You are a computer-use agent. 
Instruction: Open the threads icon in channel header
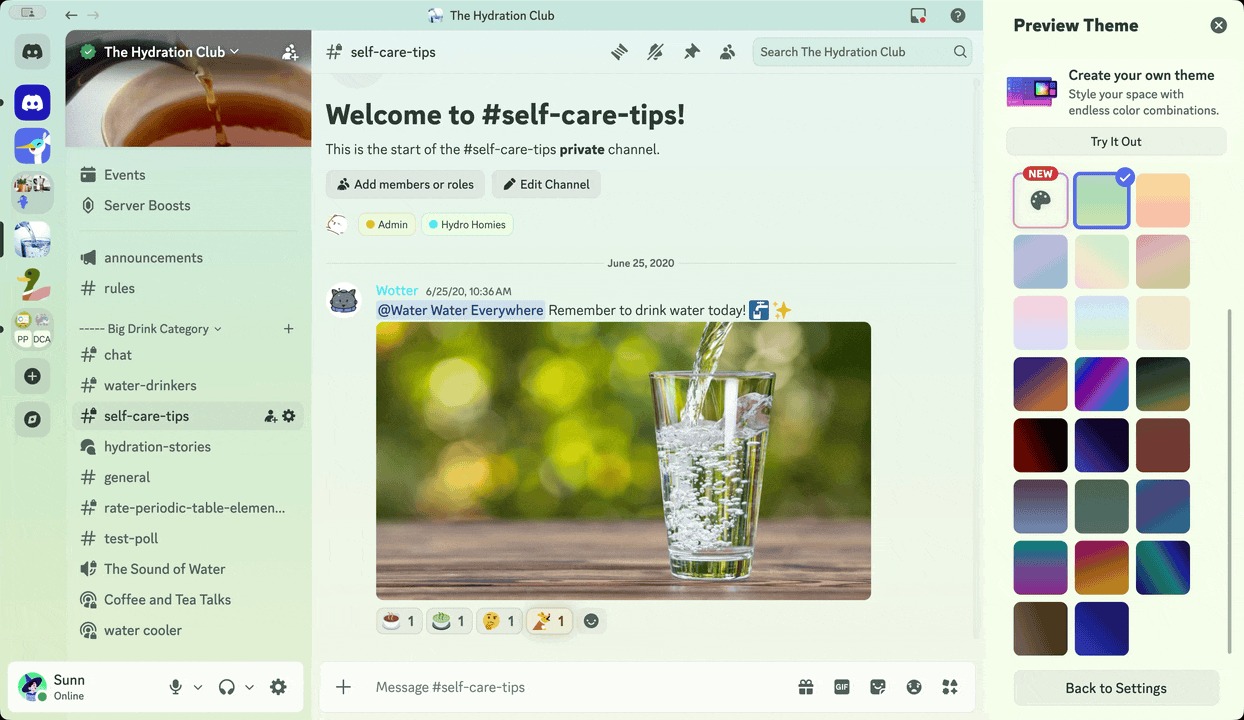[619, 51]
